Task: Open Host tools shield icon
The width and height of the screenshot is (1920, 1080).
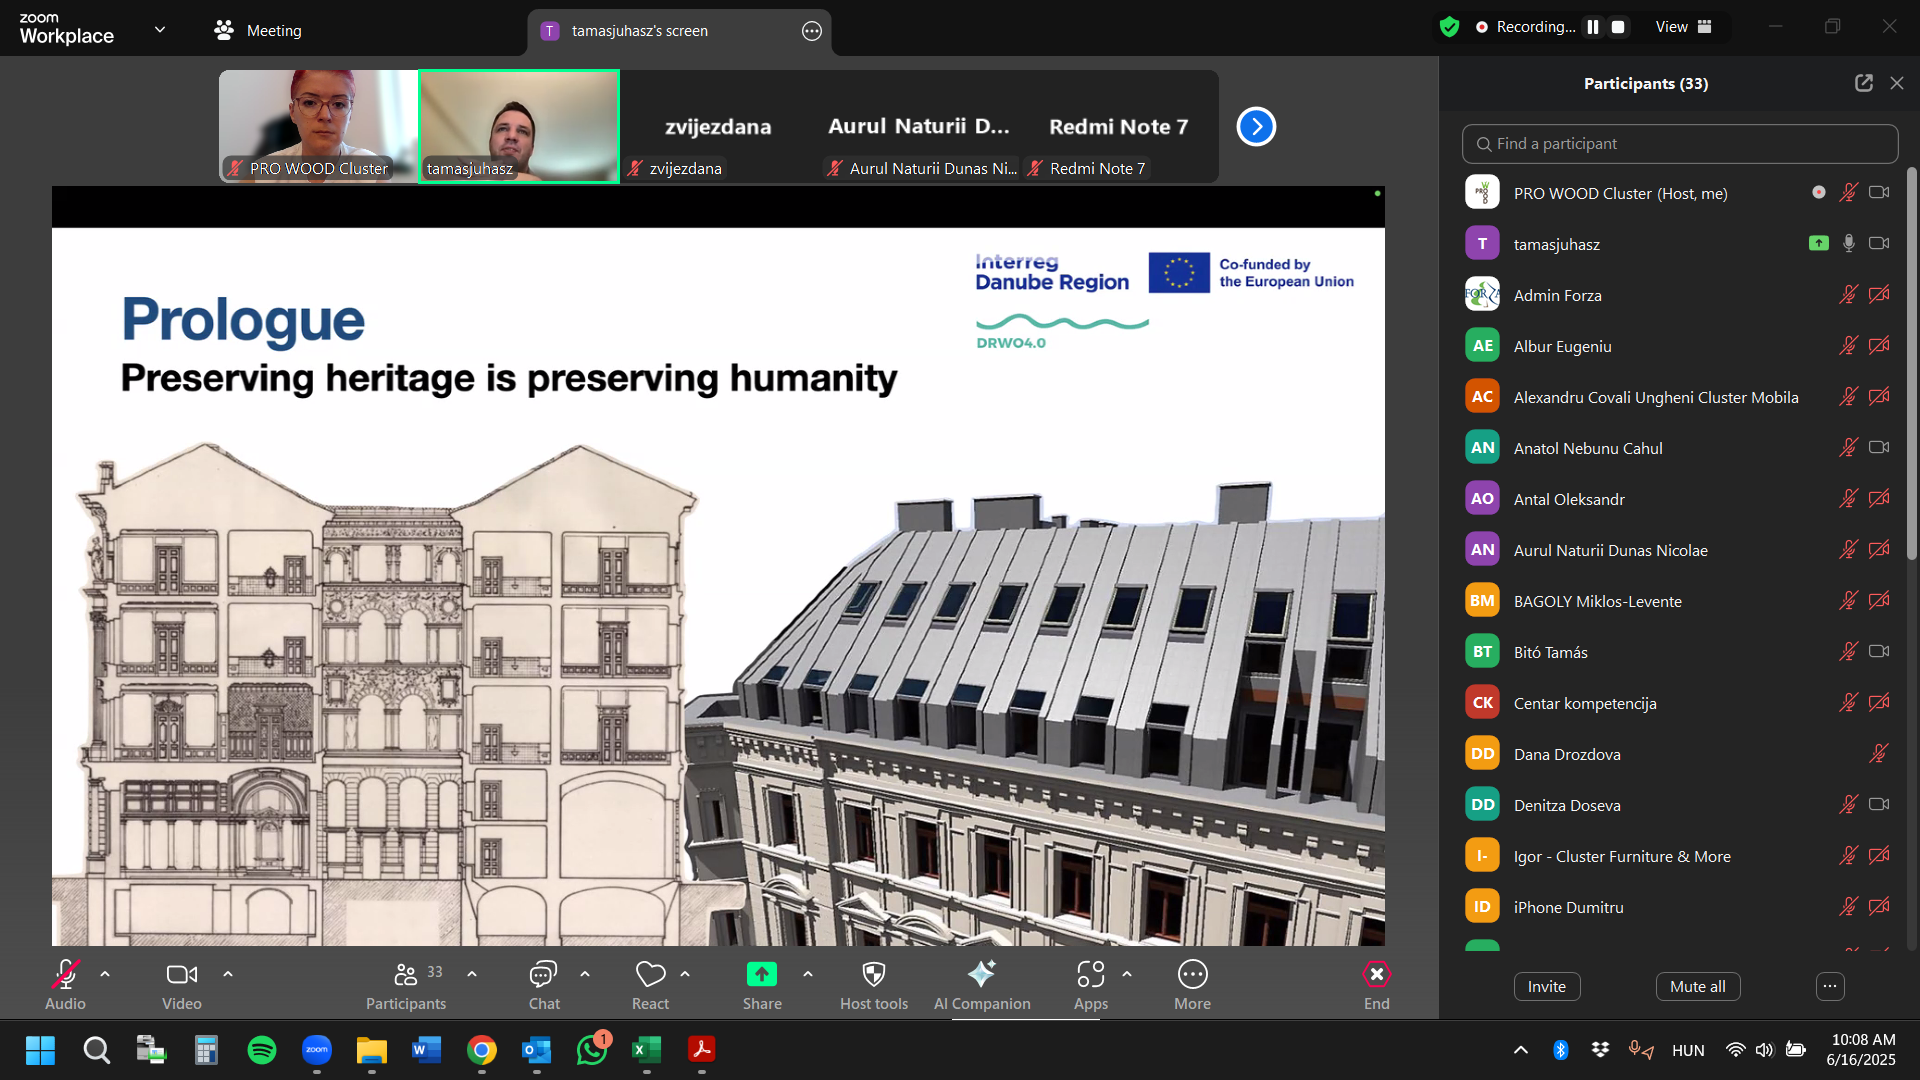Action: (x=874, y=985)
